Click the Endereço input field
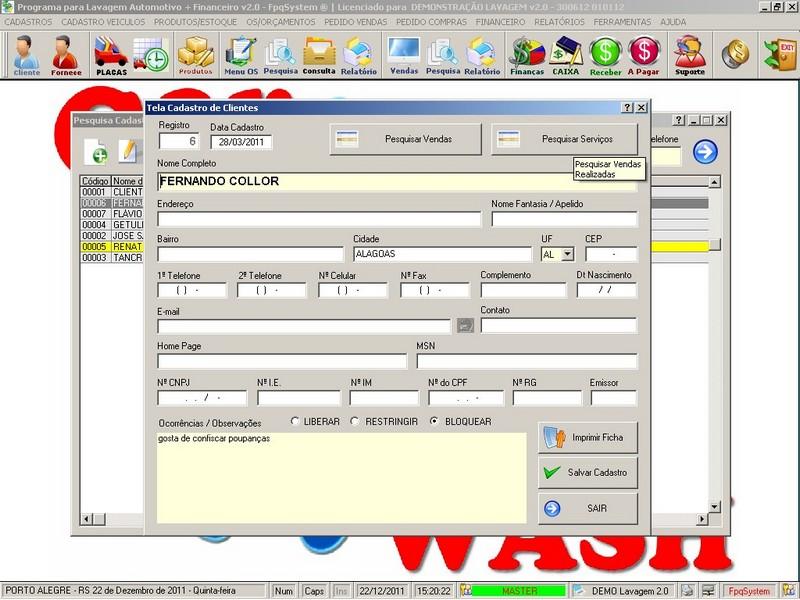This screenshot has width=800, height=600. 319,219
